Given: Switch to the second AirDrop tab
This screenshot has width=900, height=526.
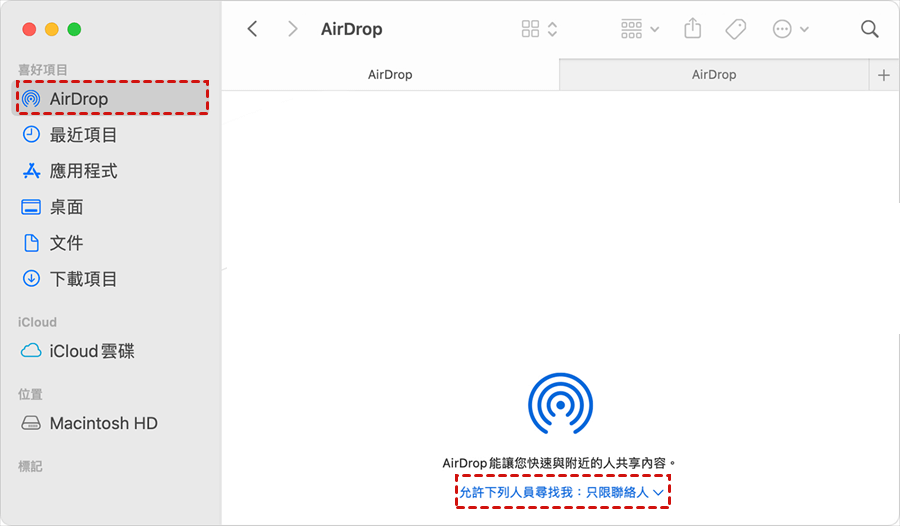Looking at the screenshot, I should tap(714, 75).
